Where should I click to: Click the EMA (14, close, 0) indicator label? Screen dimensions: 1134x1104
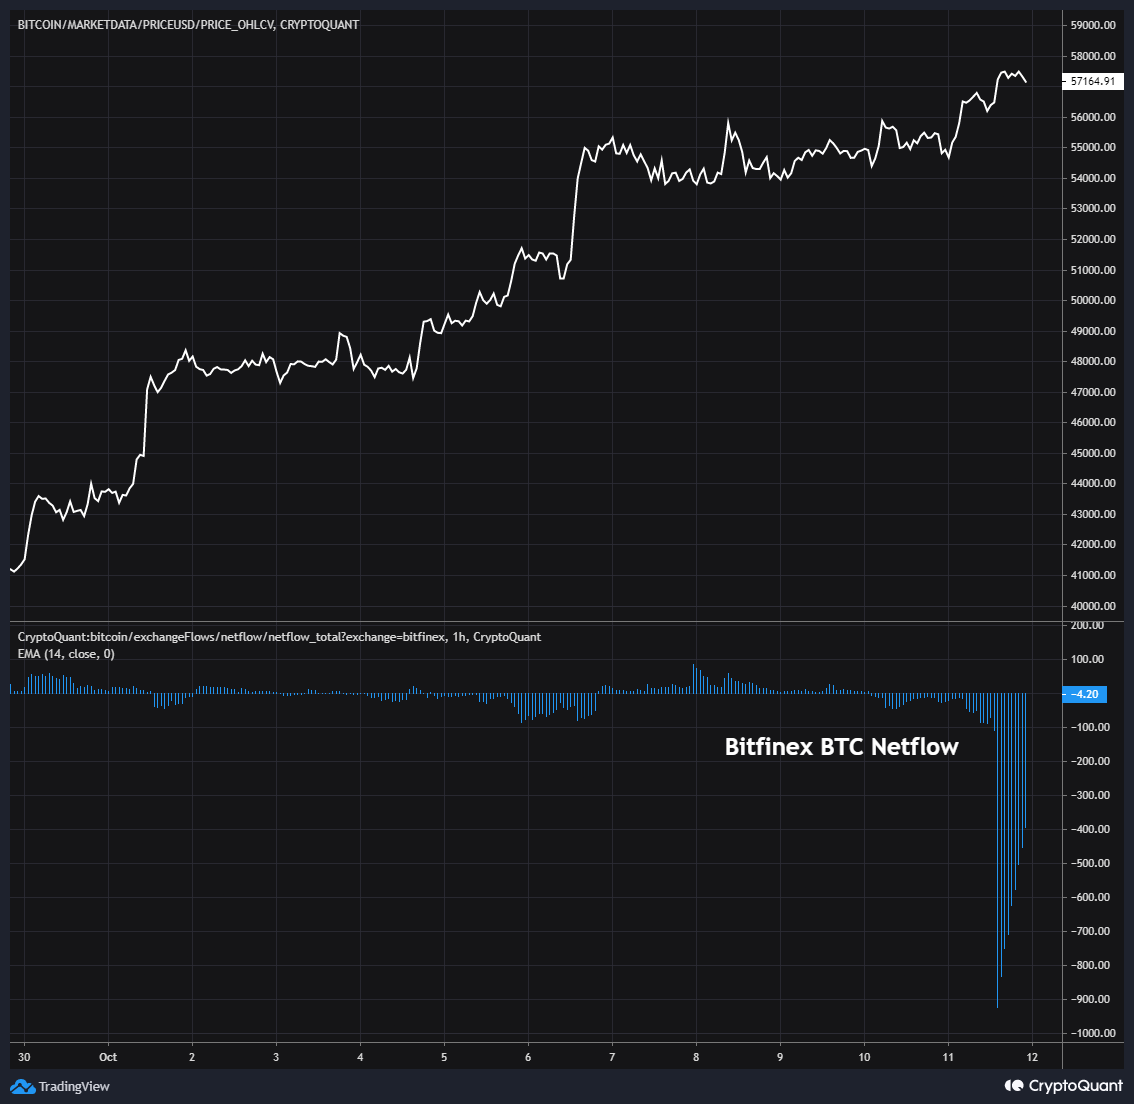tap(64, 653)
